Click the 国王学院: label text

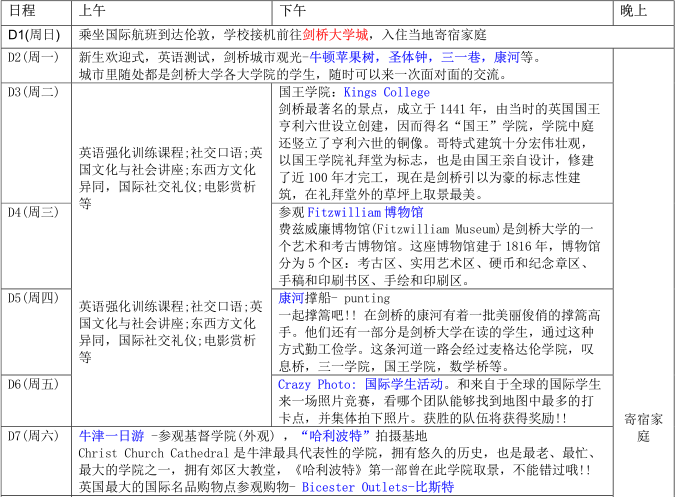pyautogui.click(x=309, y=92)
